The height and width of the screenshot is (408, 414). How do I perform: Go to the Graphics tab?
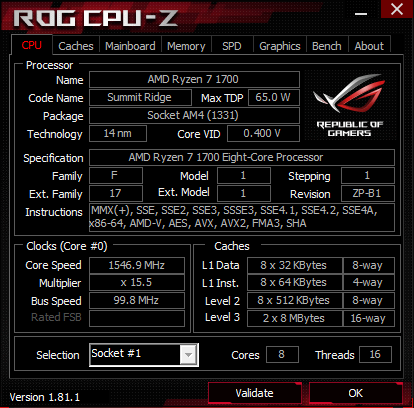[x=280, y=46]
